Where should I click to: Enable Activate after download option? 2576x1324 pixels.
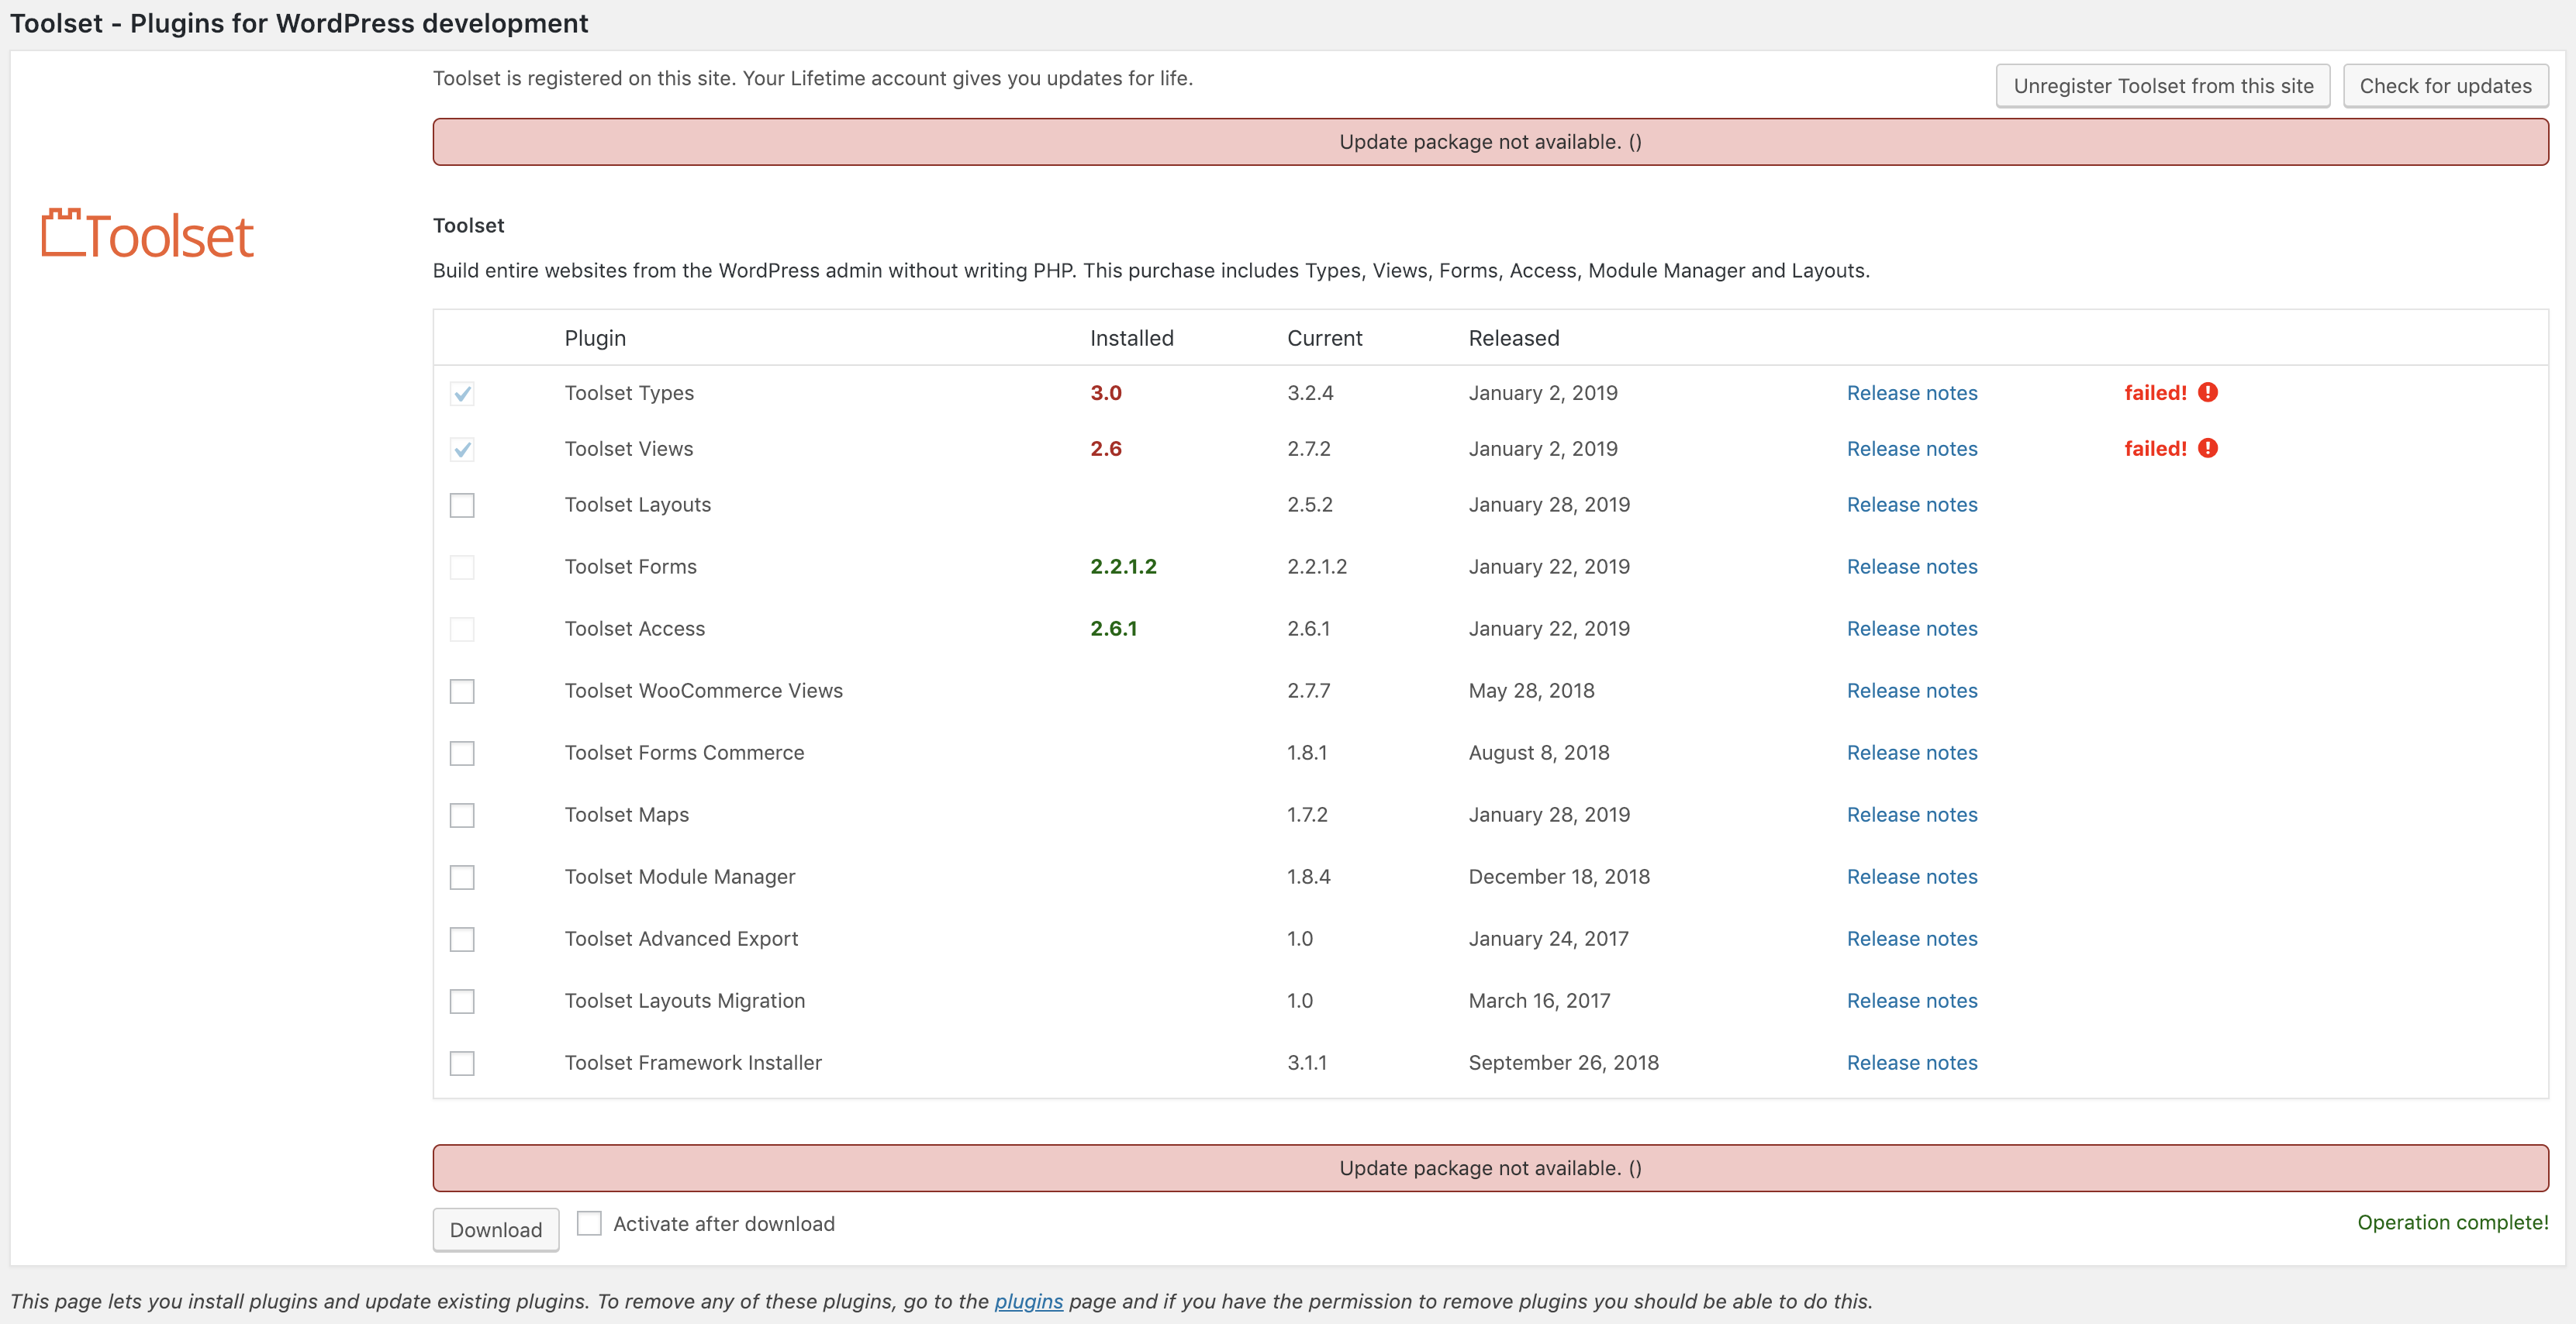[x=589, y=1223]
